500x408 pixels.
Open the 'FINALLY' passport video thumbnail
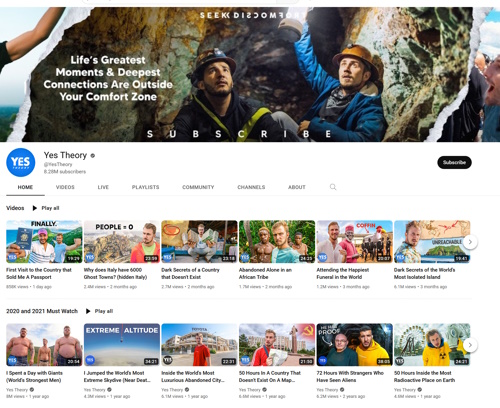(44, 242)
